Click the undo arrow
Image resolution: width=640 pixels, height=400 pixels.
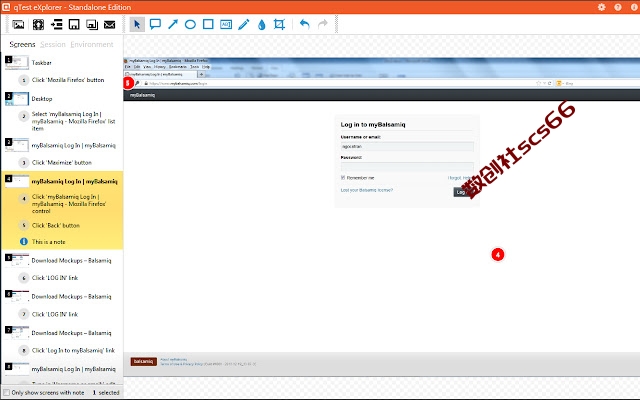pos(304,24)
